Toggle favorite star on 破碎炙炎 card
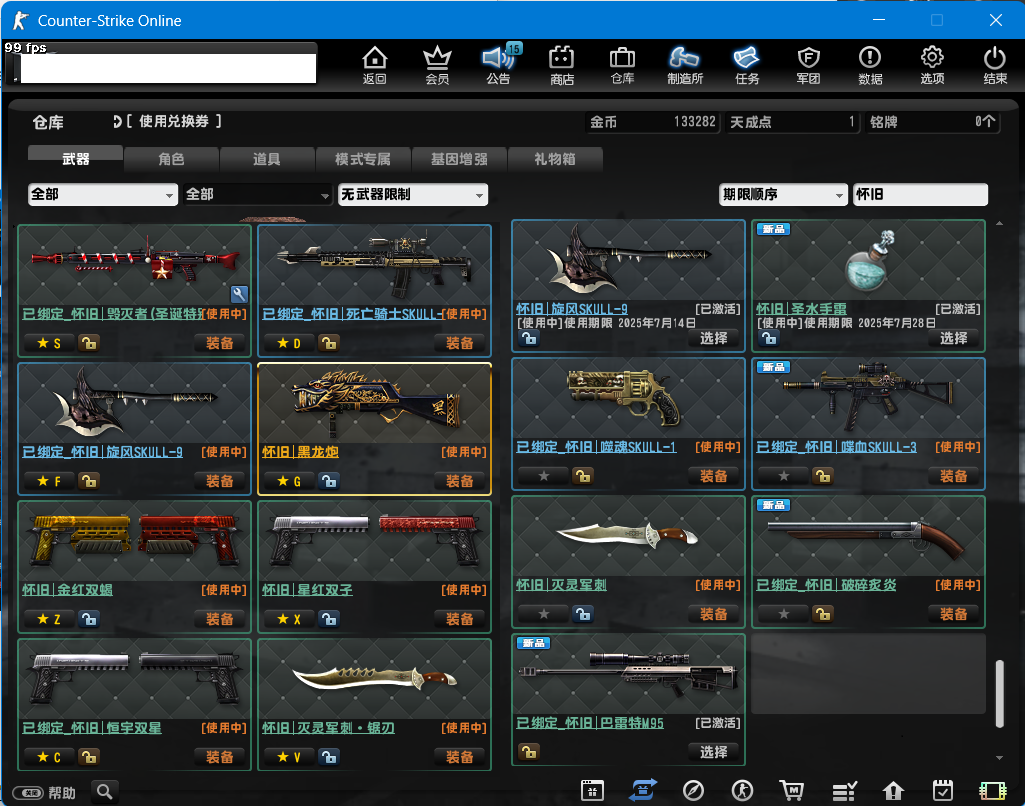This screenshot has height=806, width=1025. 783,614
